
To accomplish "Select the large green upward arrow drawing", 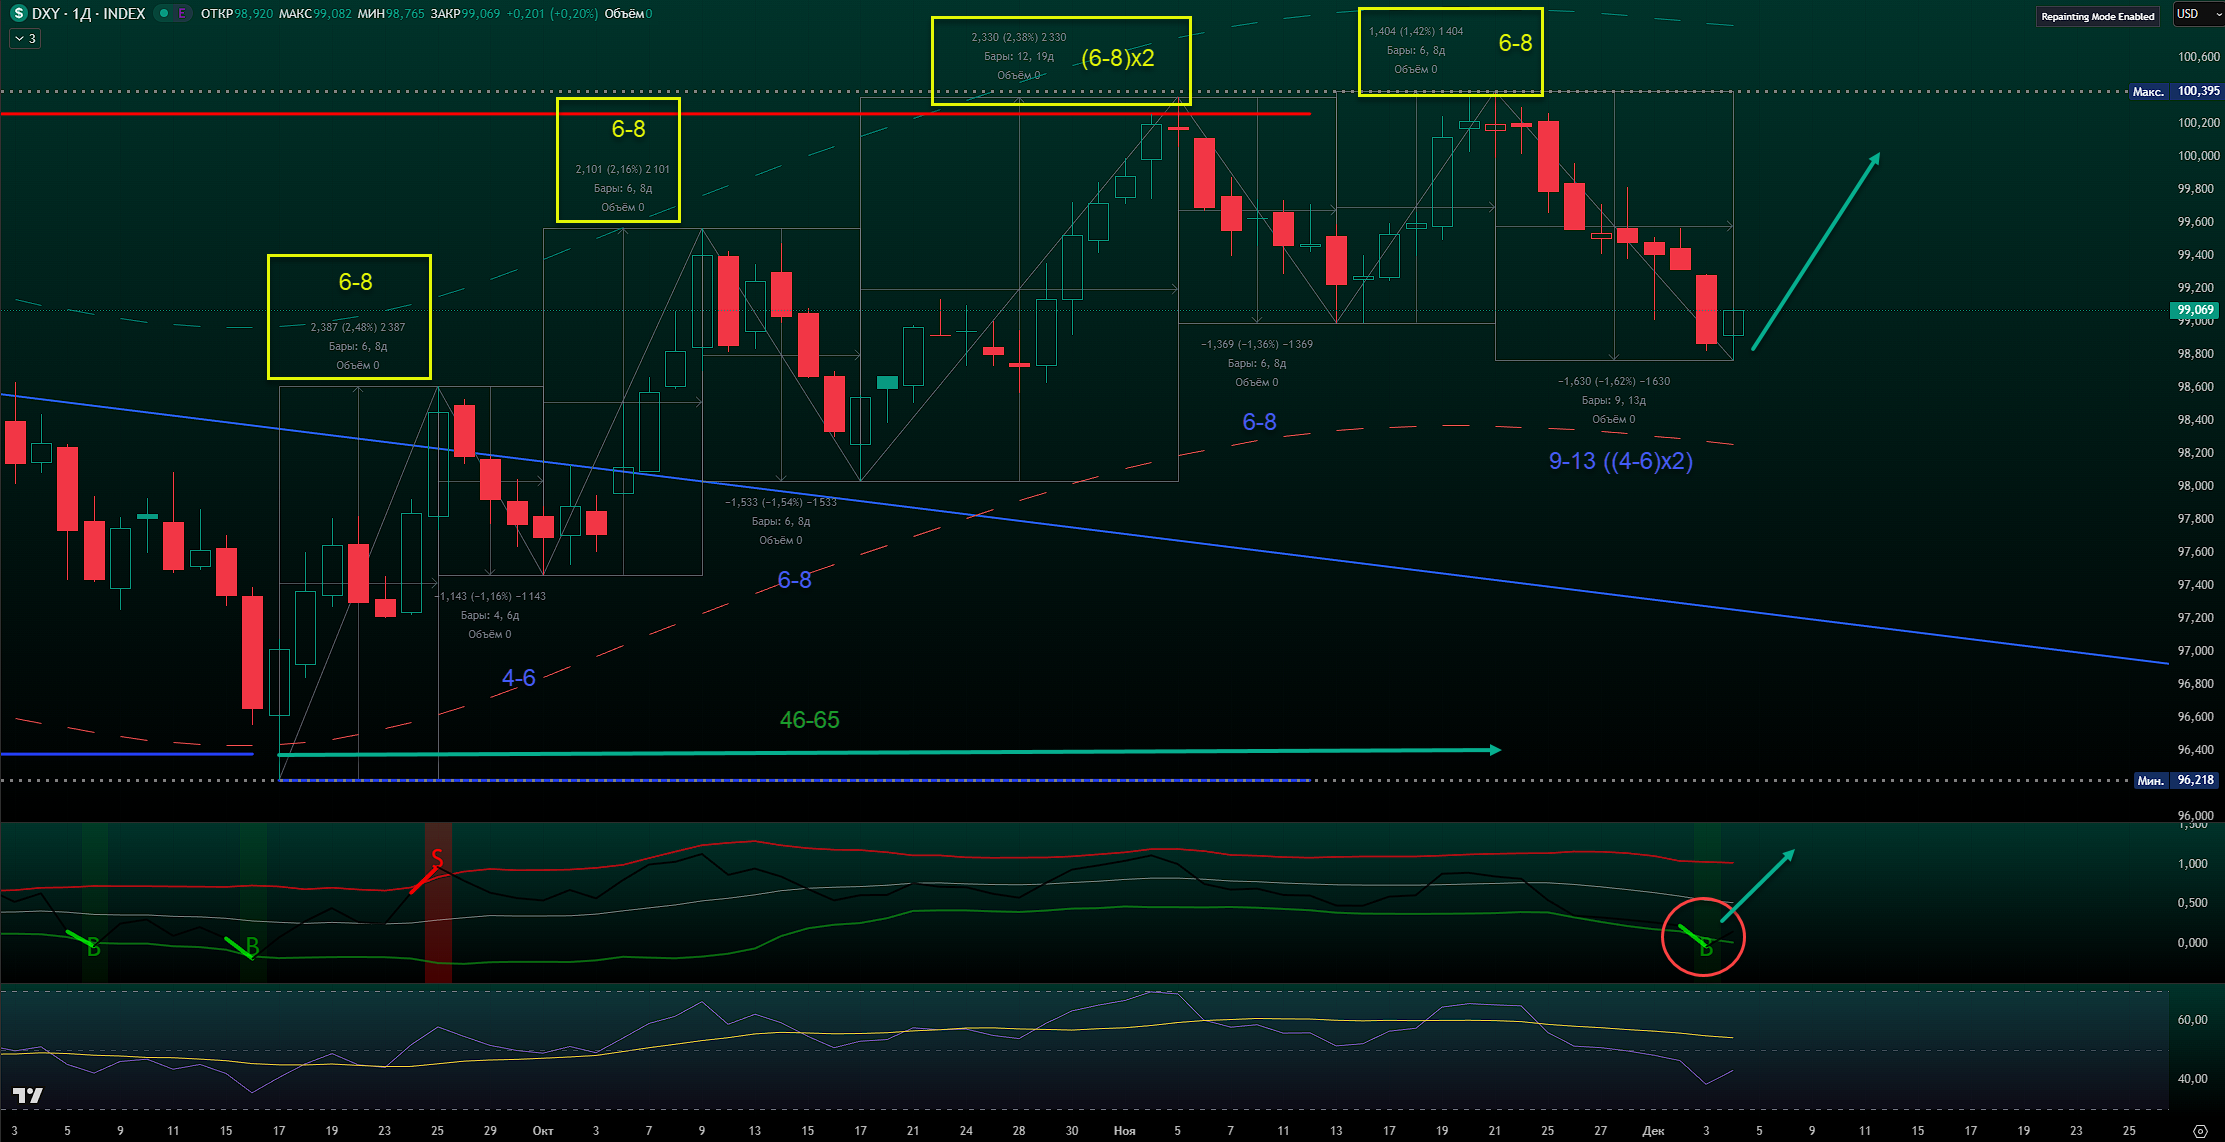I will 1815,252.
